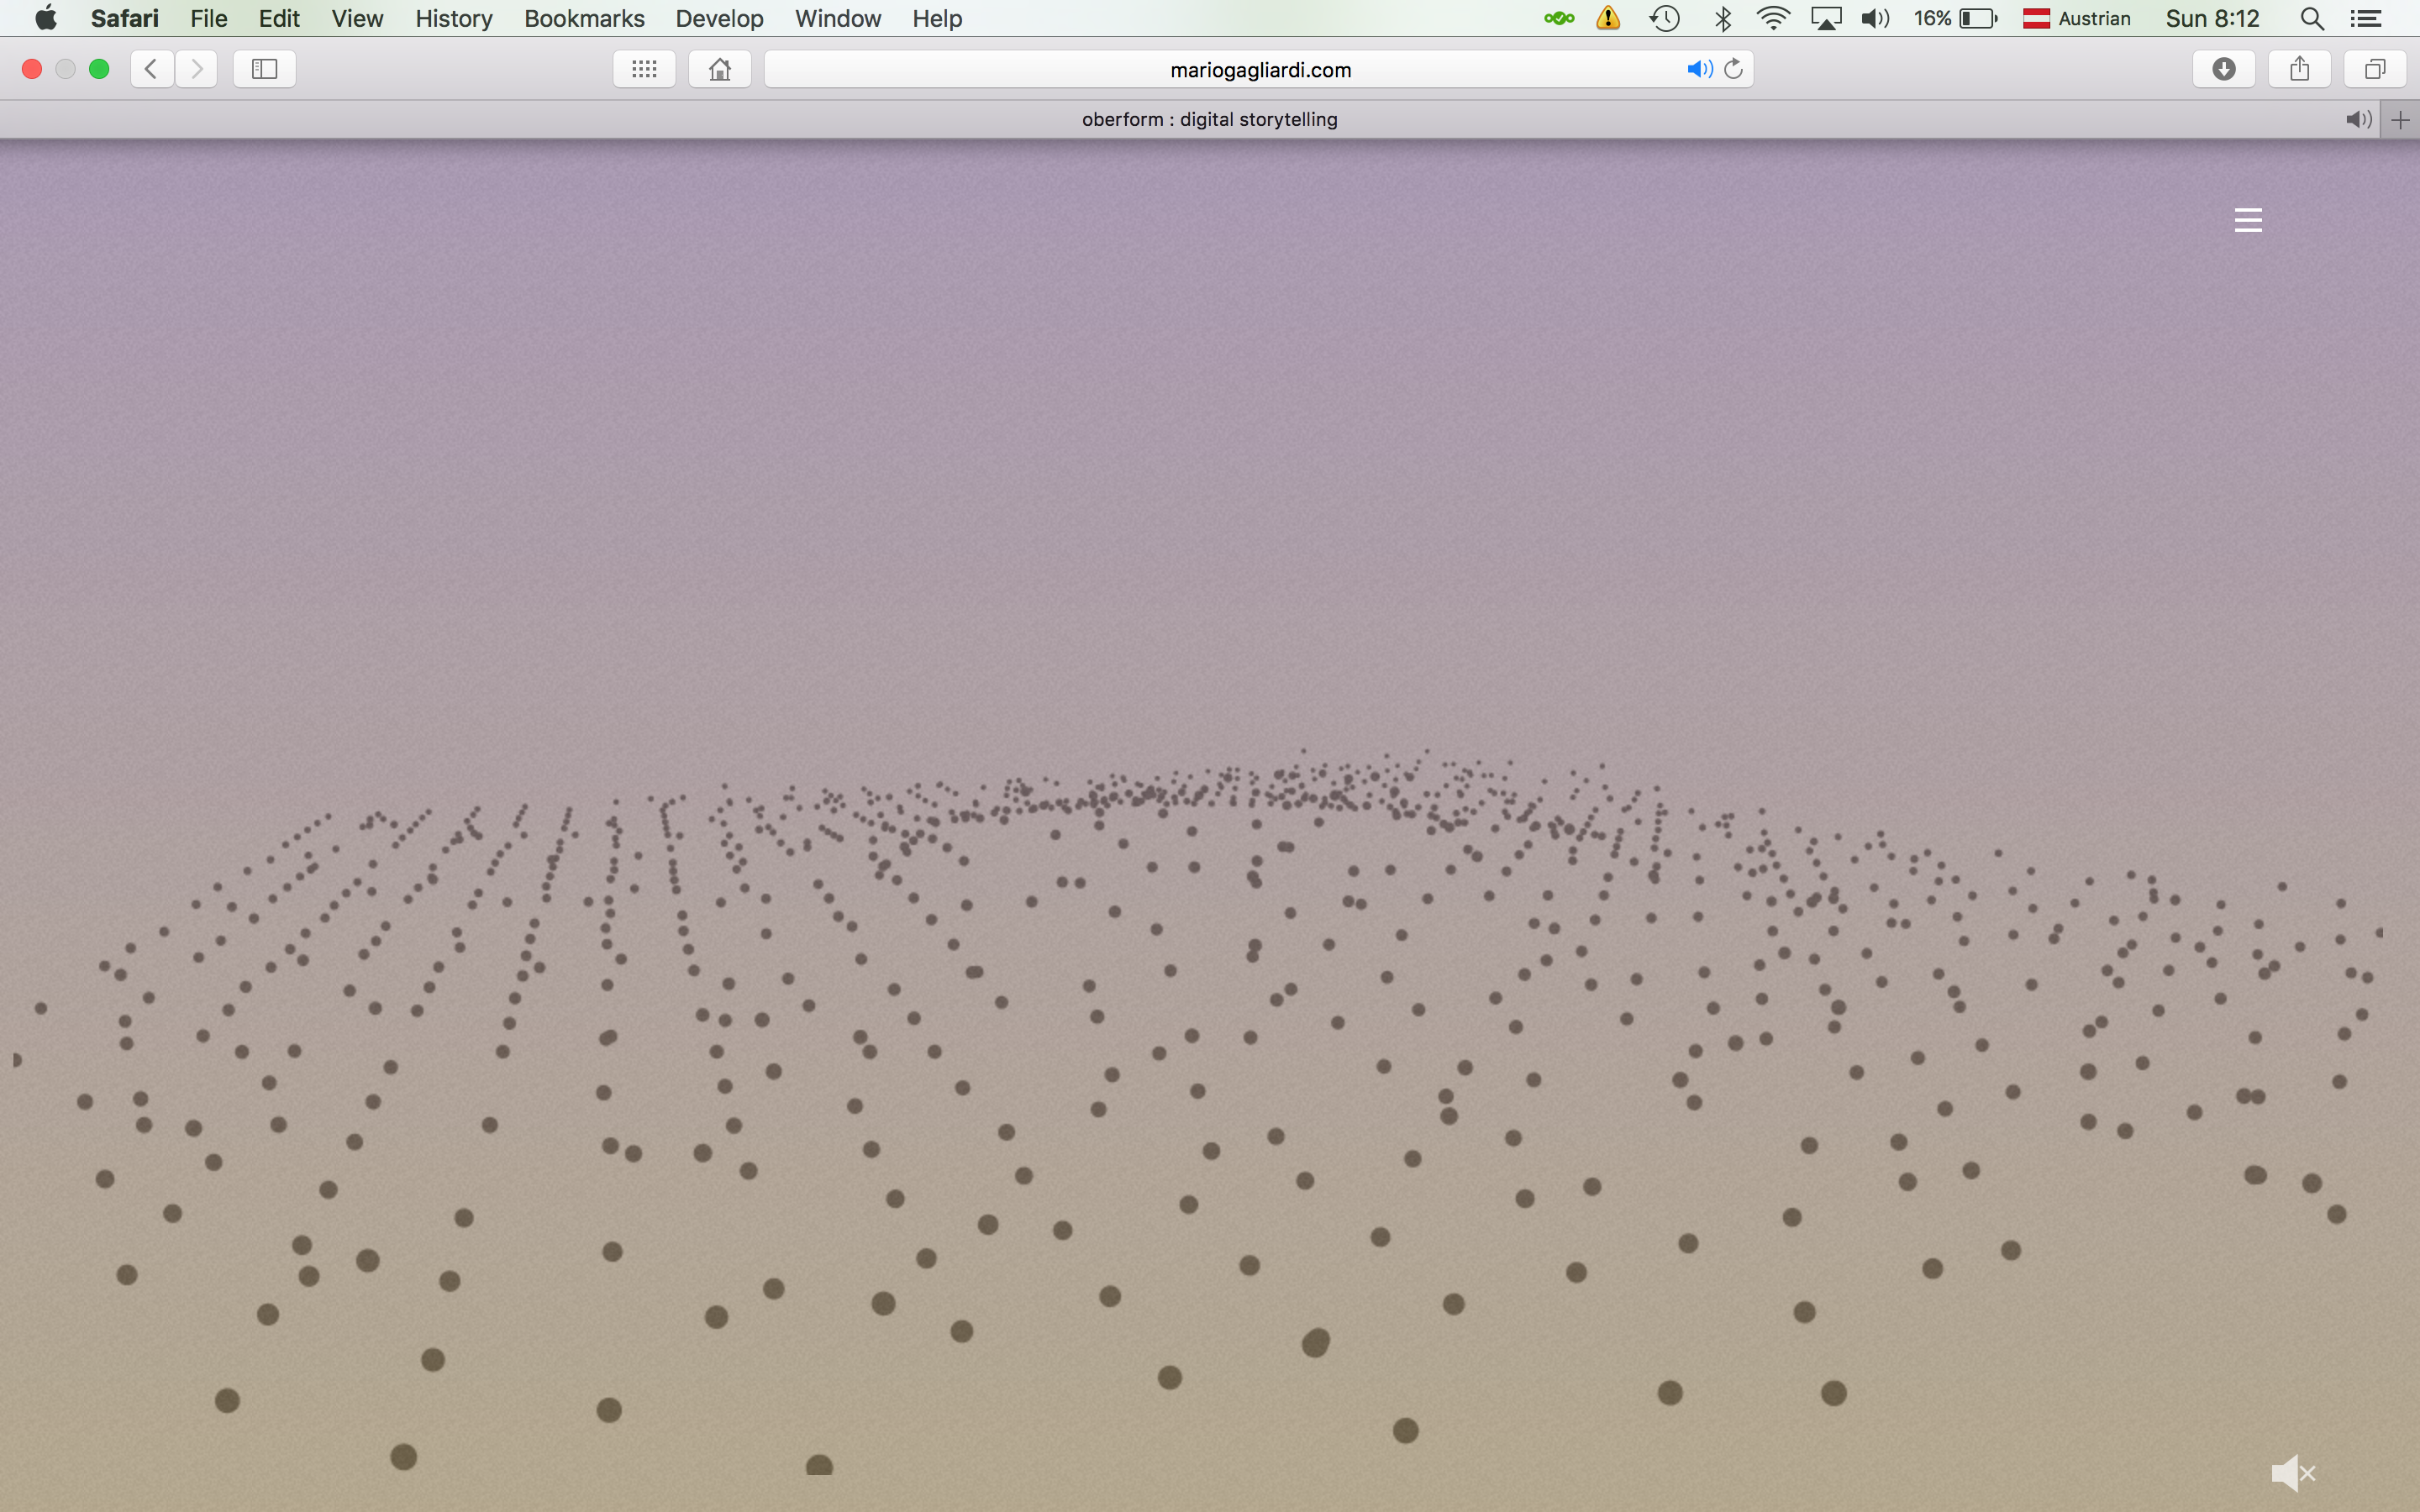The width and height of the screenshot is (2420, 1512).
Task: Show the Safari sidebar
Action: [264, 69]
